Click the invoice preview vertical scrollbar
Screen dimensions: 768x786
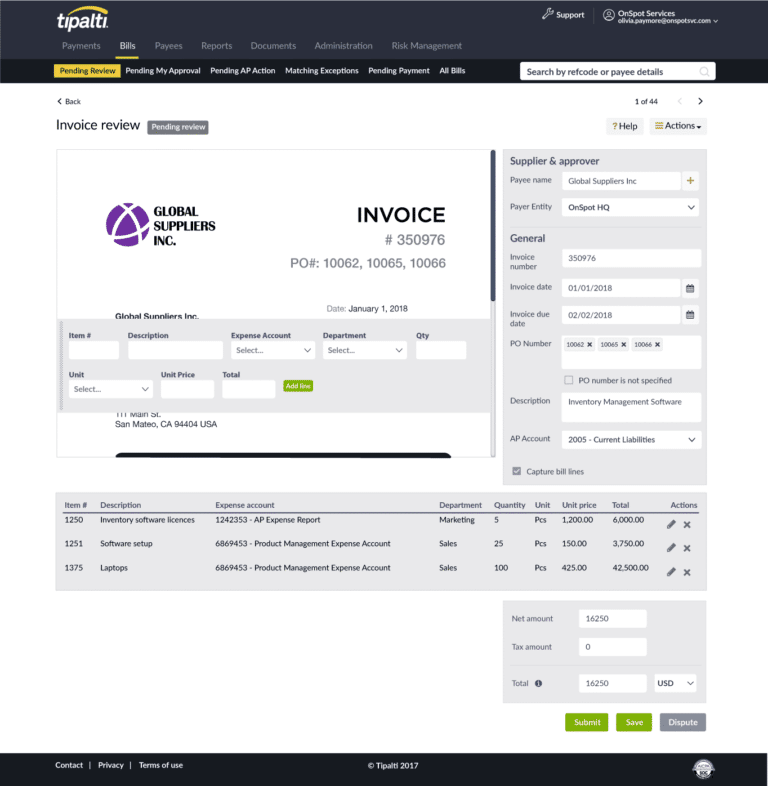pyautogui.click(x=493, y=226)
